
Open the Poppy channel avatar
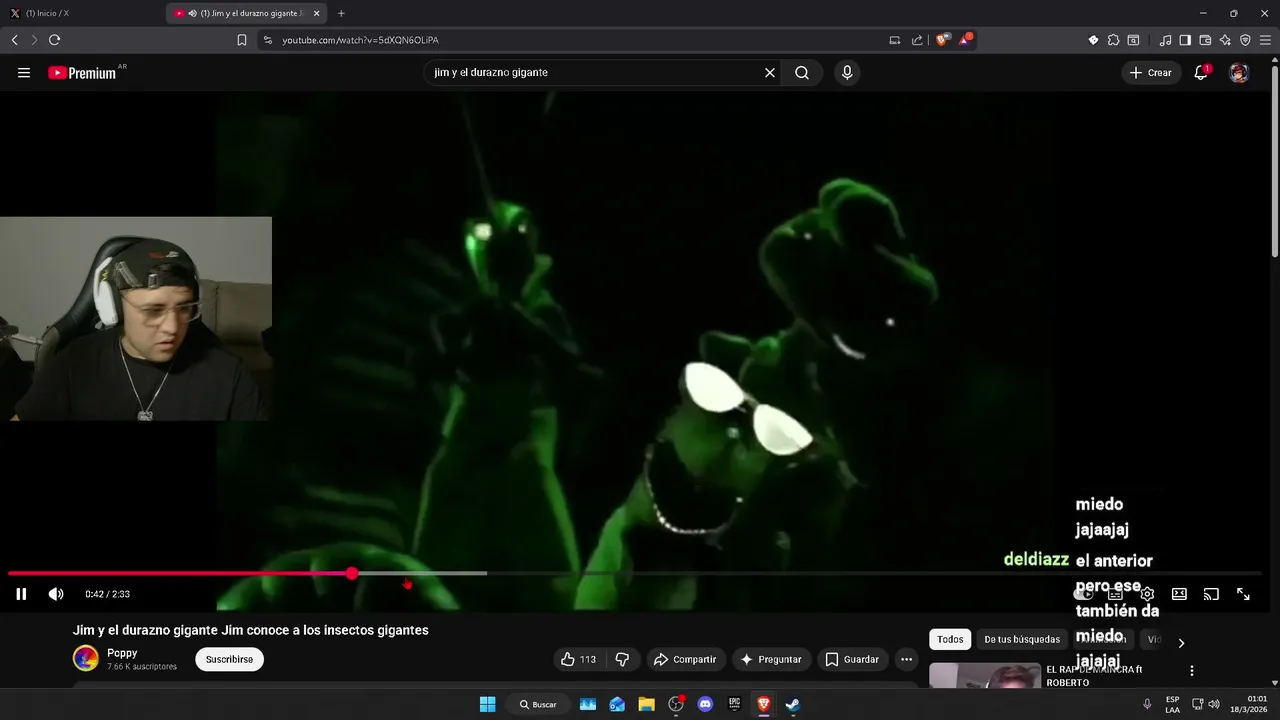(86, 658)
